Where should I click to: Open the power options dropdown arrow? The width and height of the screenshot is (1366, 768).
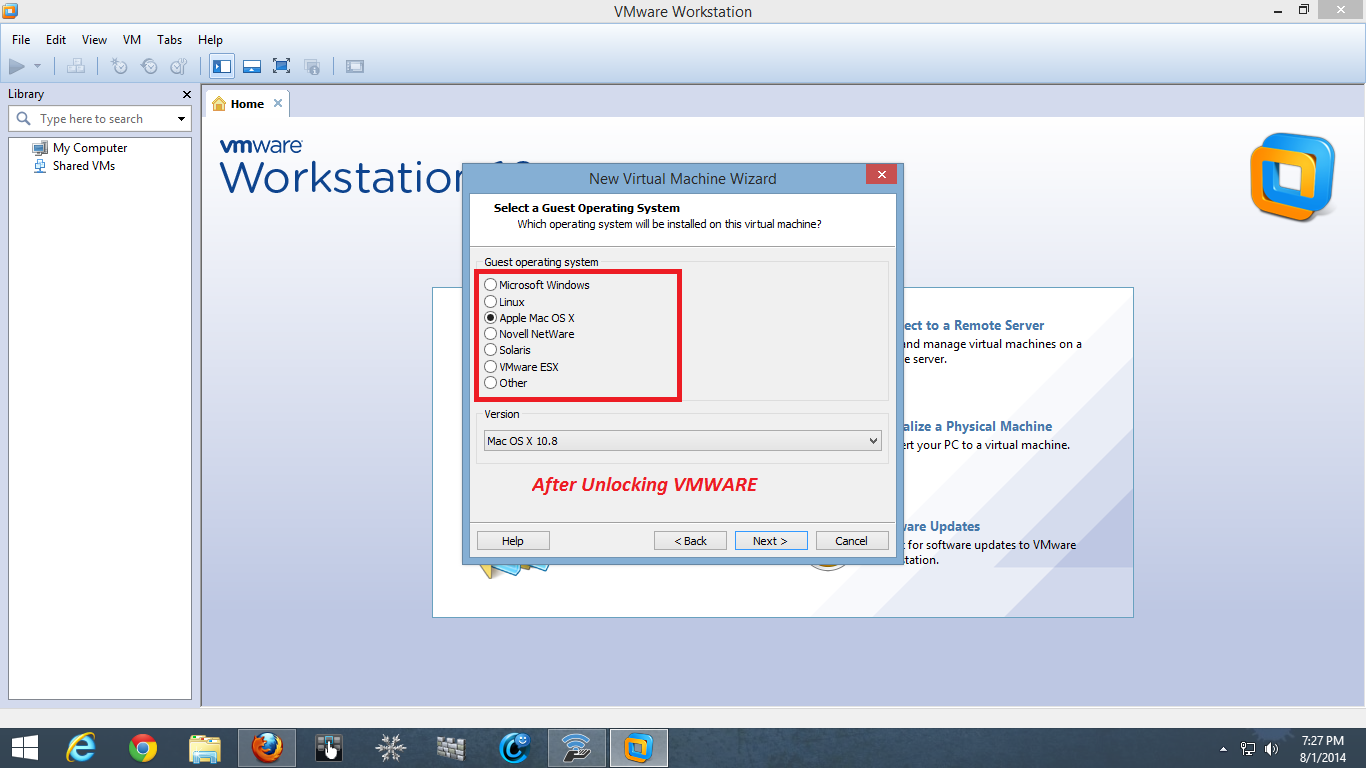(37, 66)
